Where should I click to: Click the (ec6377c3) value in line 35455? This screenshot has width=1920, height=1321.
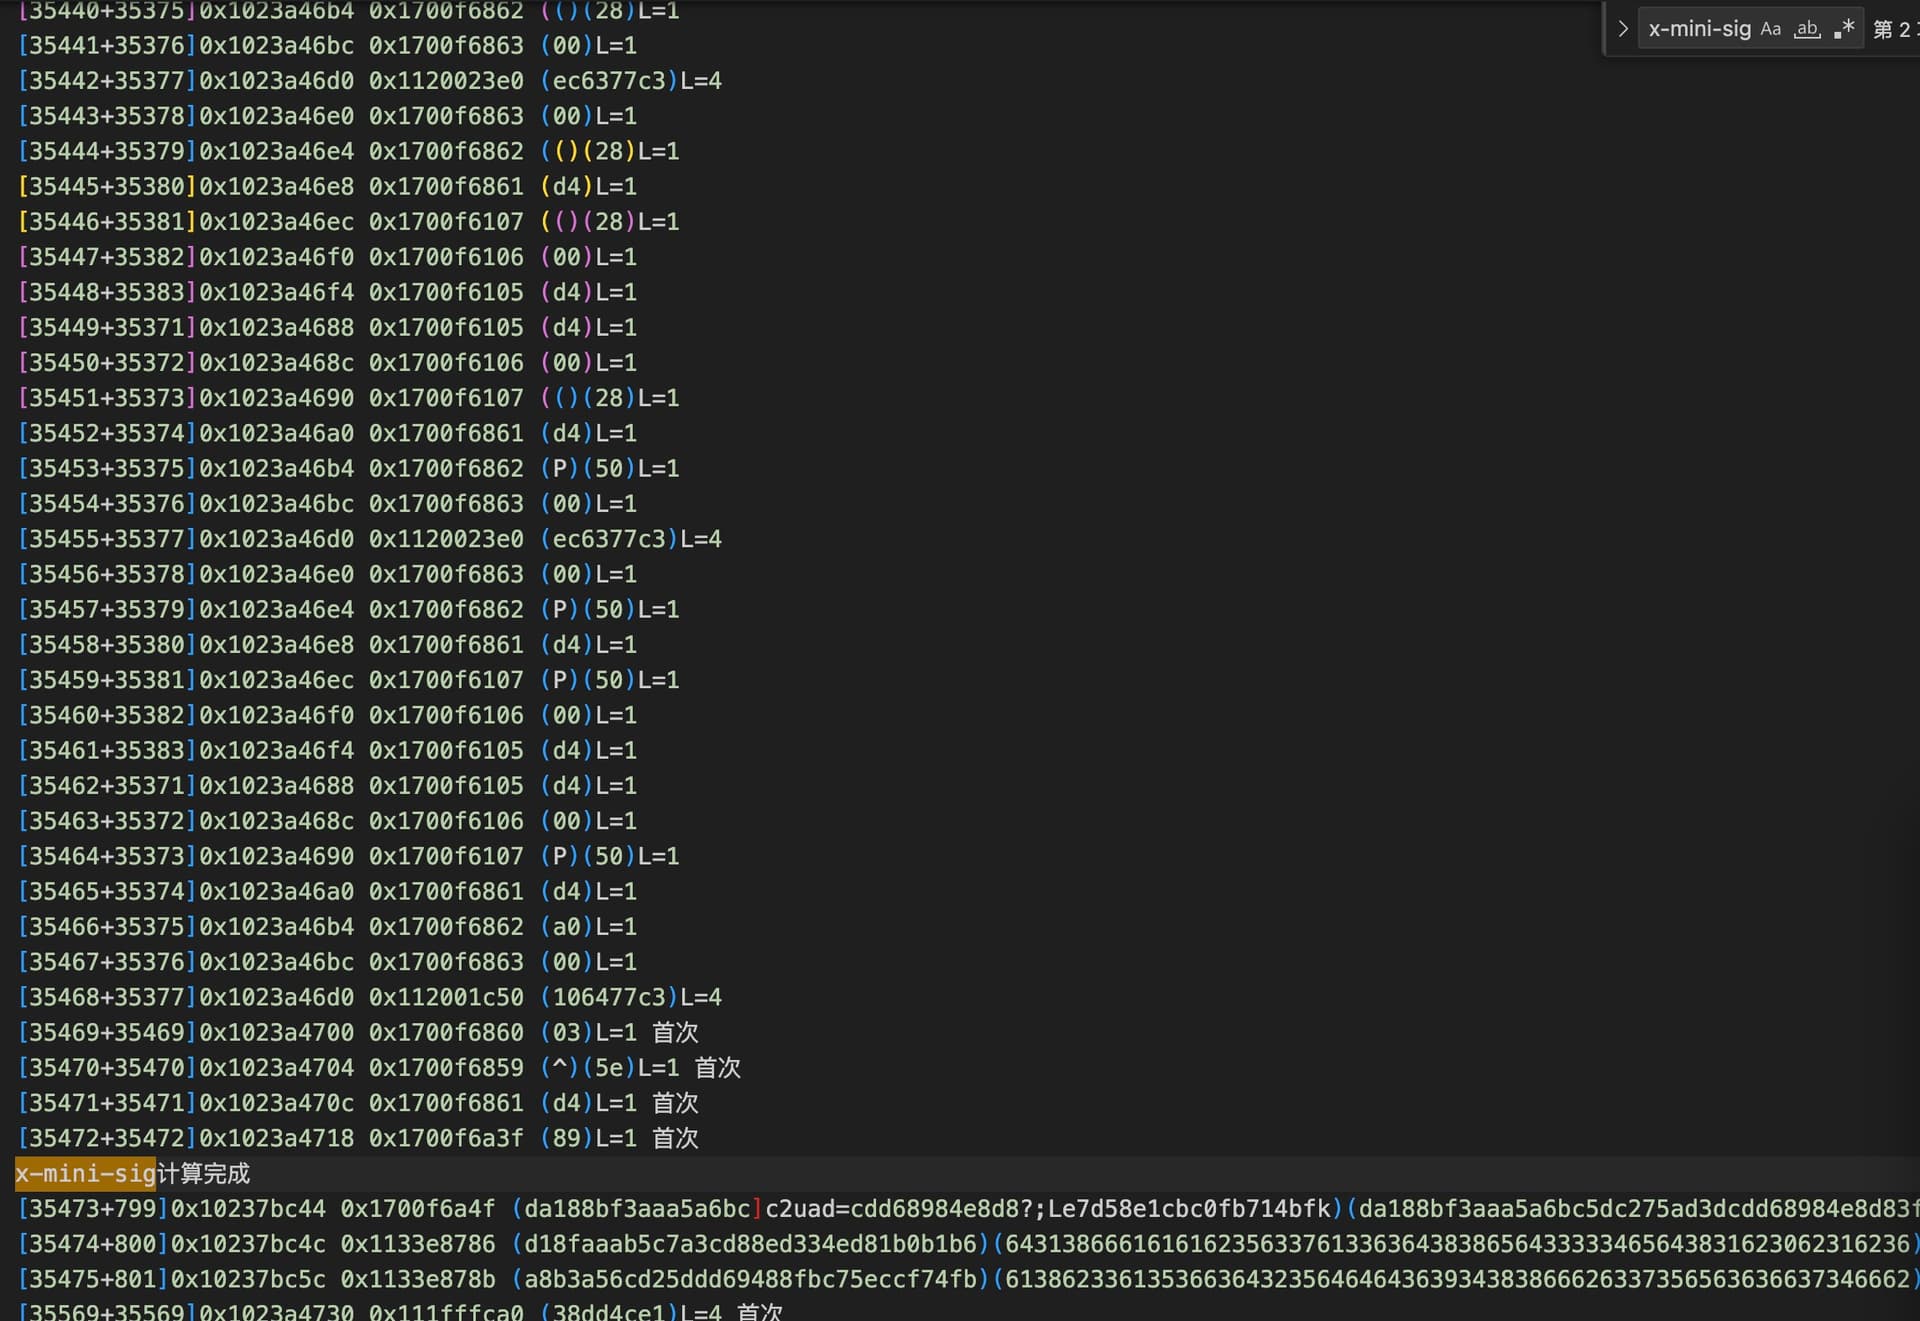(x=609, y=539)
